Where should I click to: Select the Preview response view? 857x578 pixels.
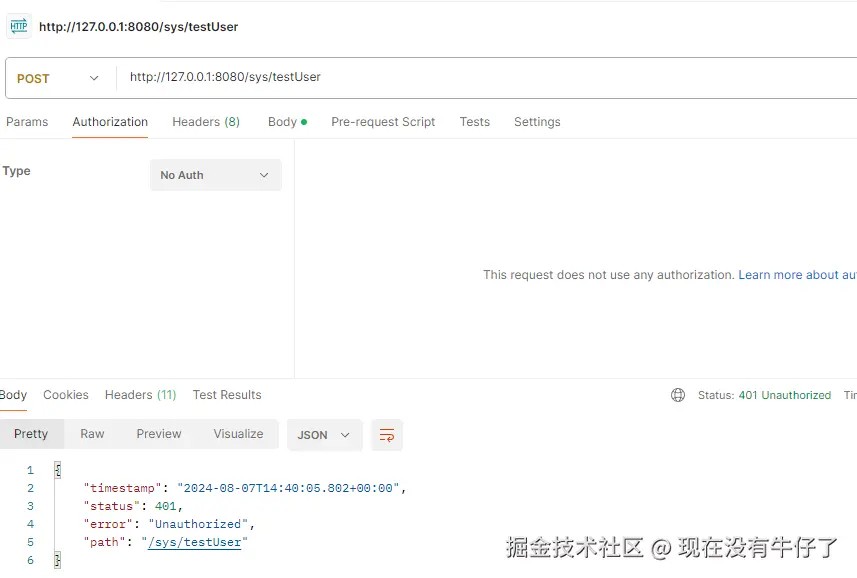tap(159, 434)
